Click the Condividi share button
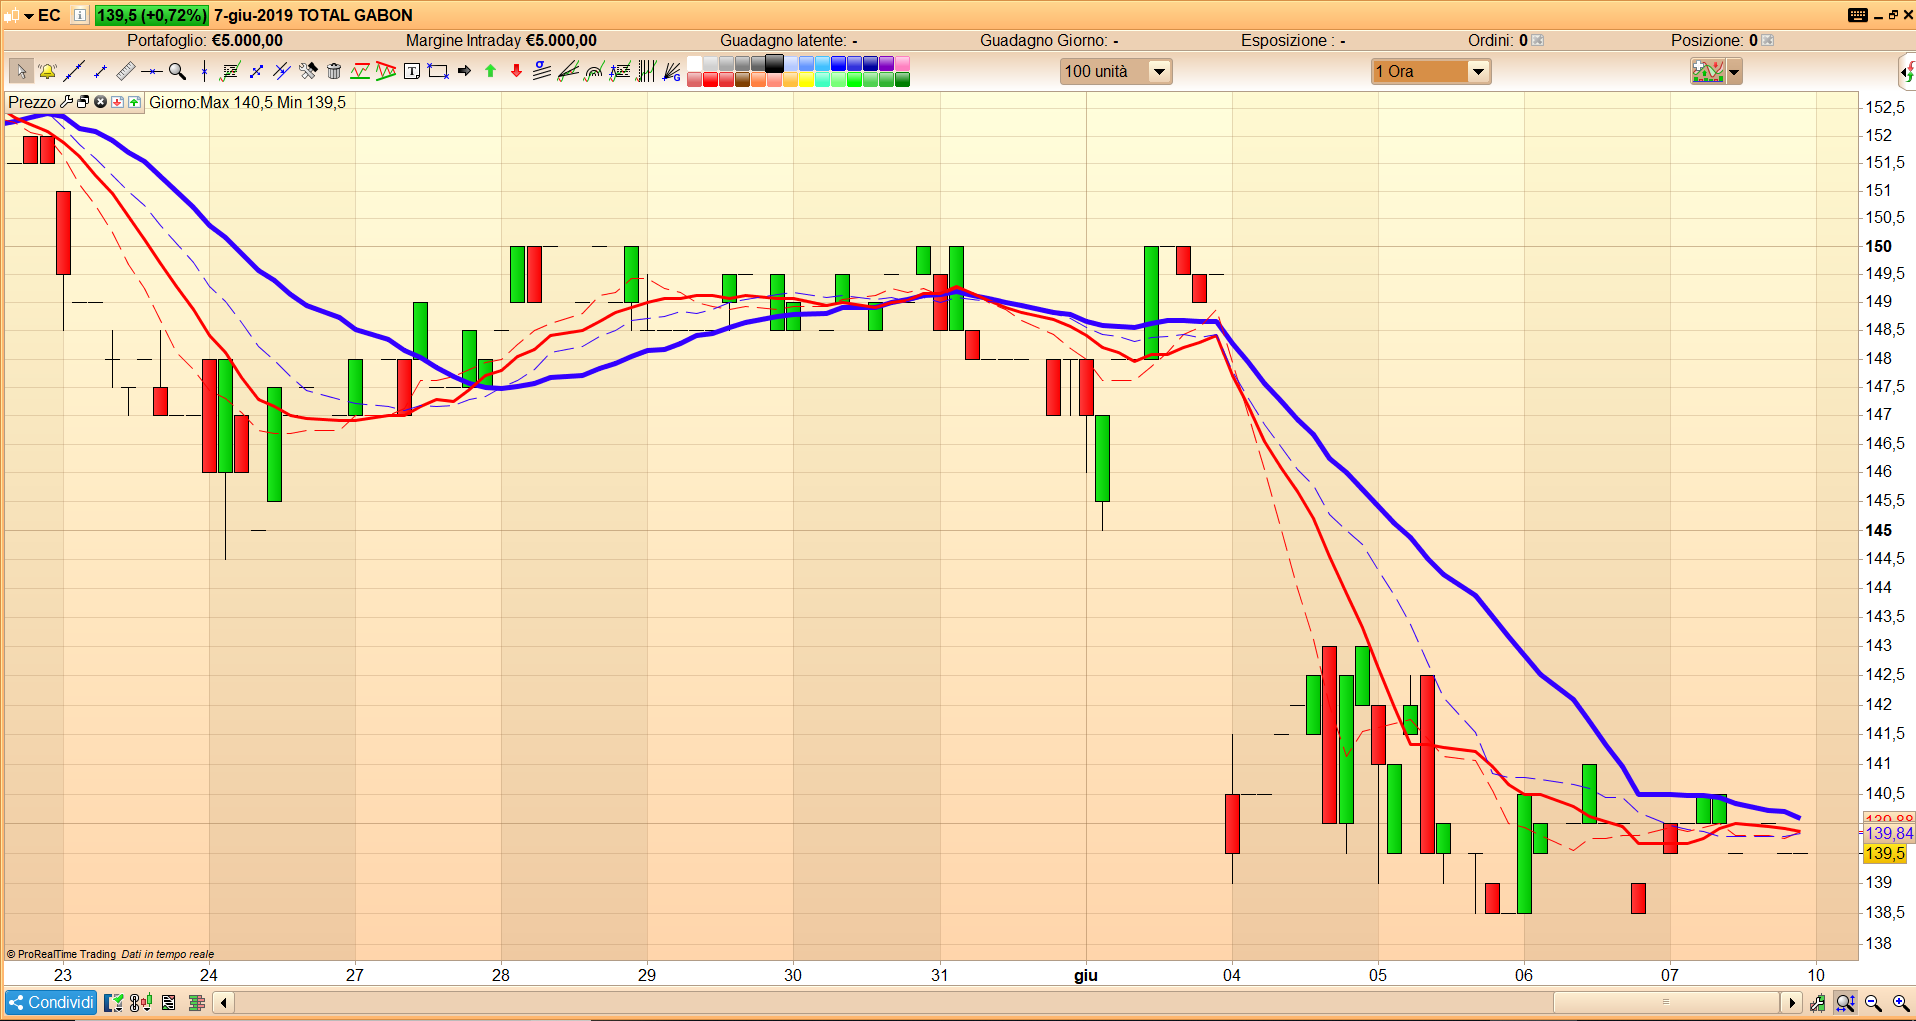 [x=51, y=1002]
